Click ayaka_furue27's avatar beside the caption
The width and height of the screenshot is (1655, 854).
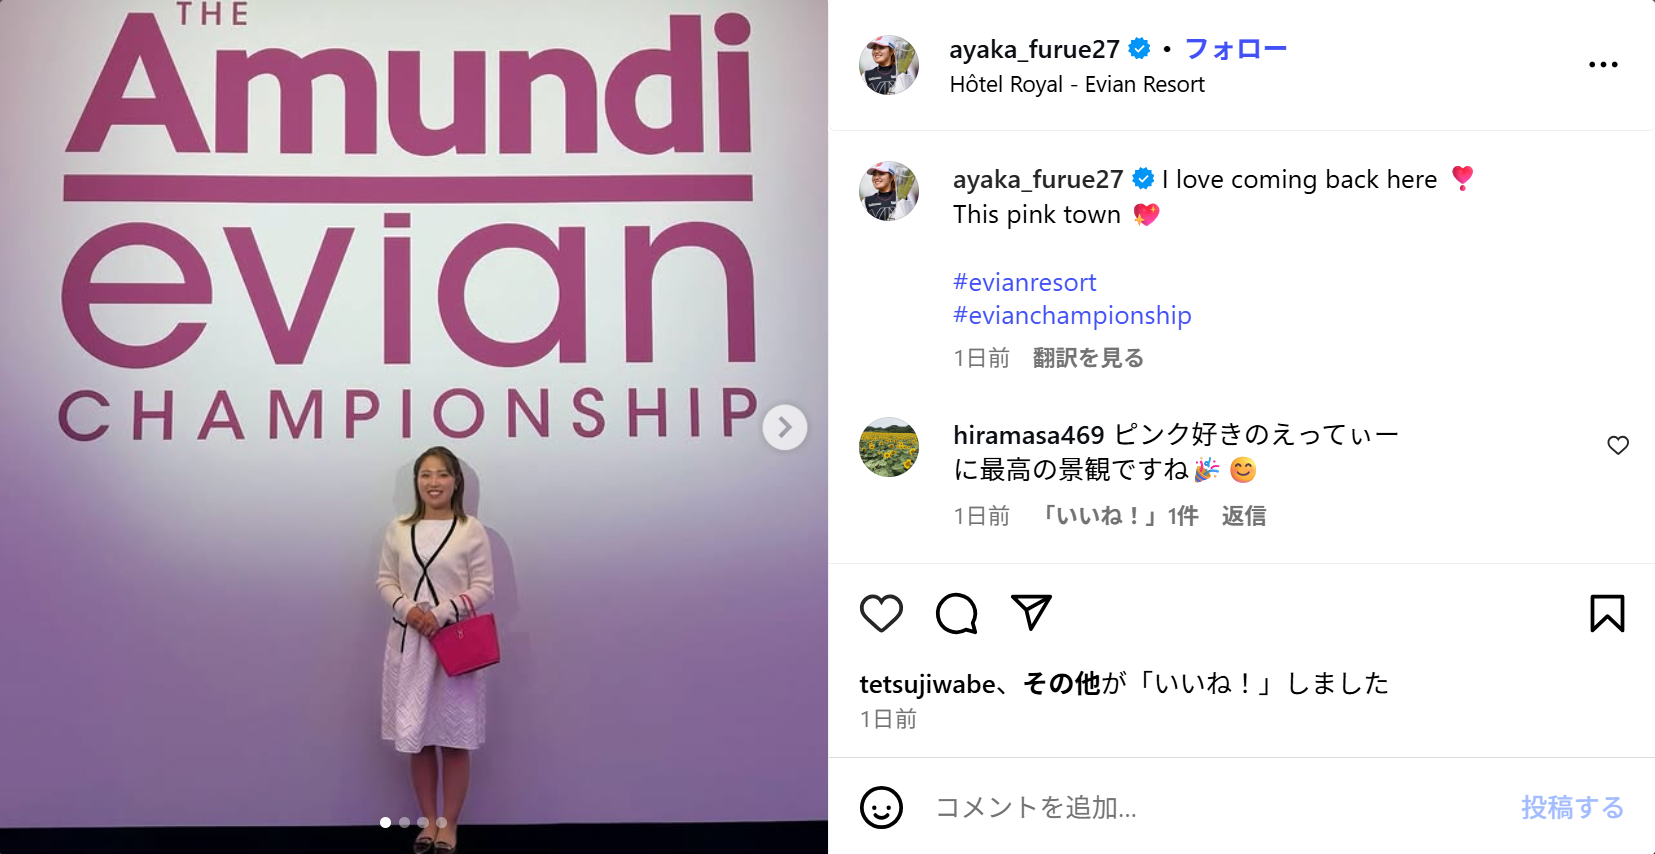tap(889, 191)
